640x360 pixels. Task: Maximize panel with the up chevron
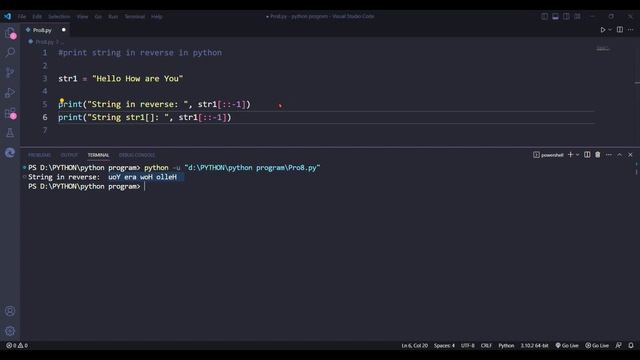(x=619, y=155)
